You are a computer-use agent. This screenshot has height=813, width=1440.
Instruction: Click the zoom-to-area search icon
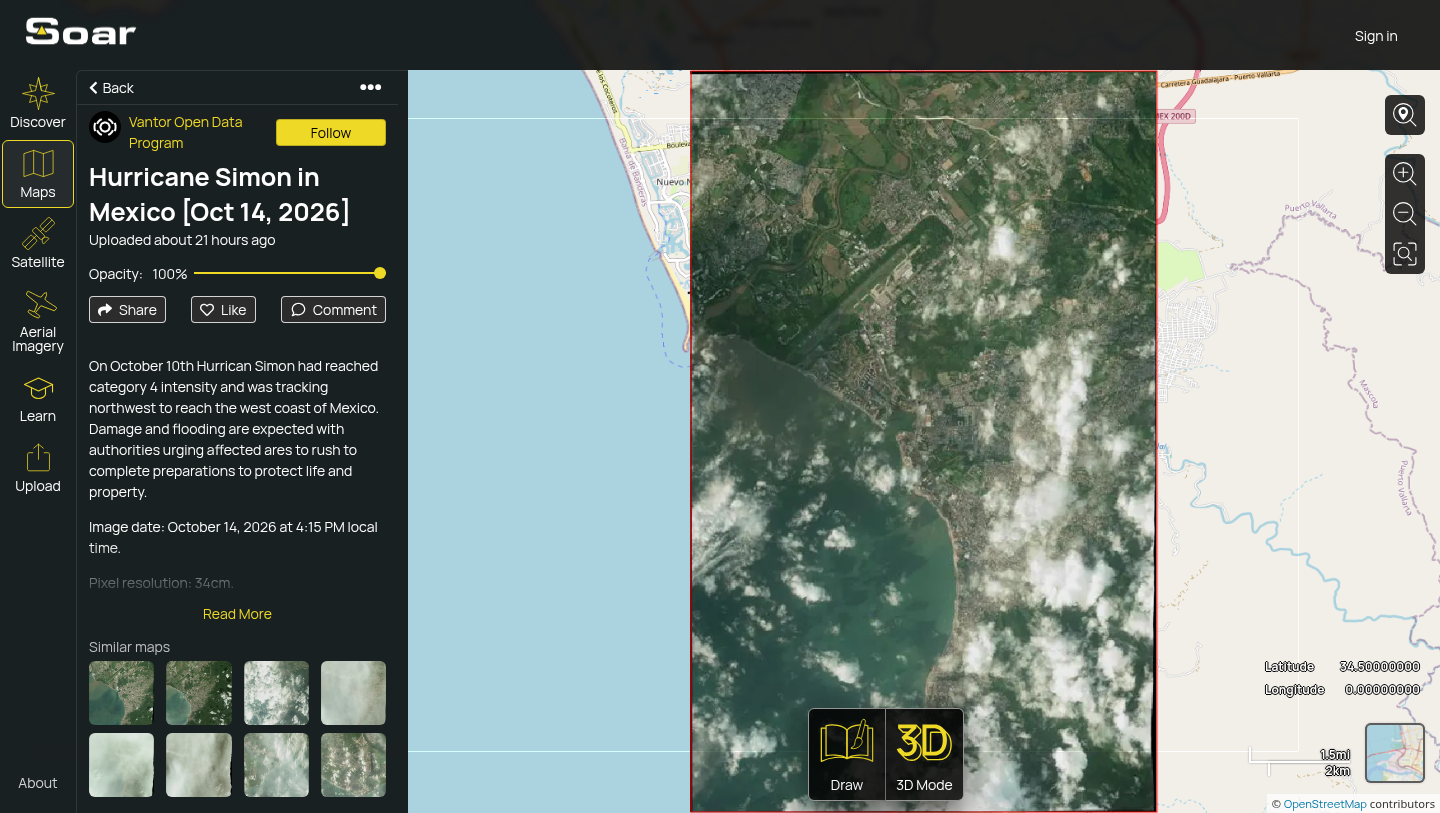[1405, 254]
